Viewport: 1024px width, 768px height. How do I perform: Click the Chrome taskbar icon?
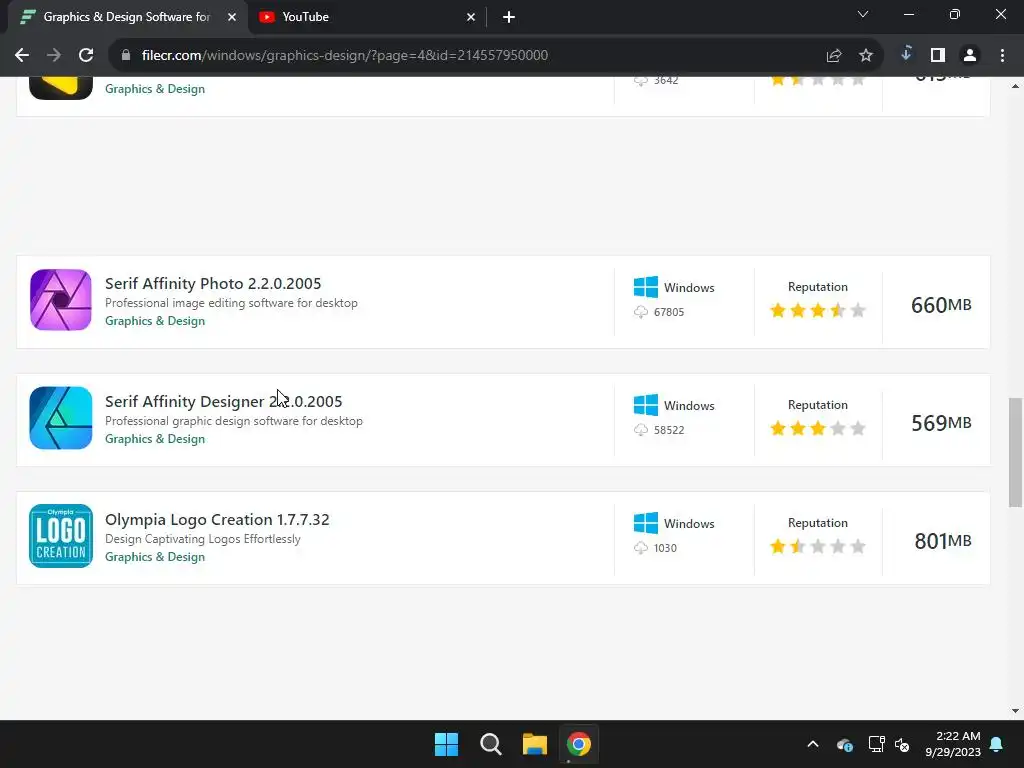click(579, 744)
